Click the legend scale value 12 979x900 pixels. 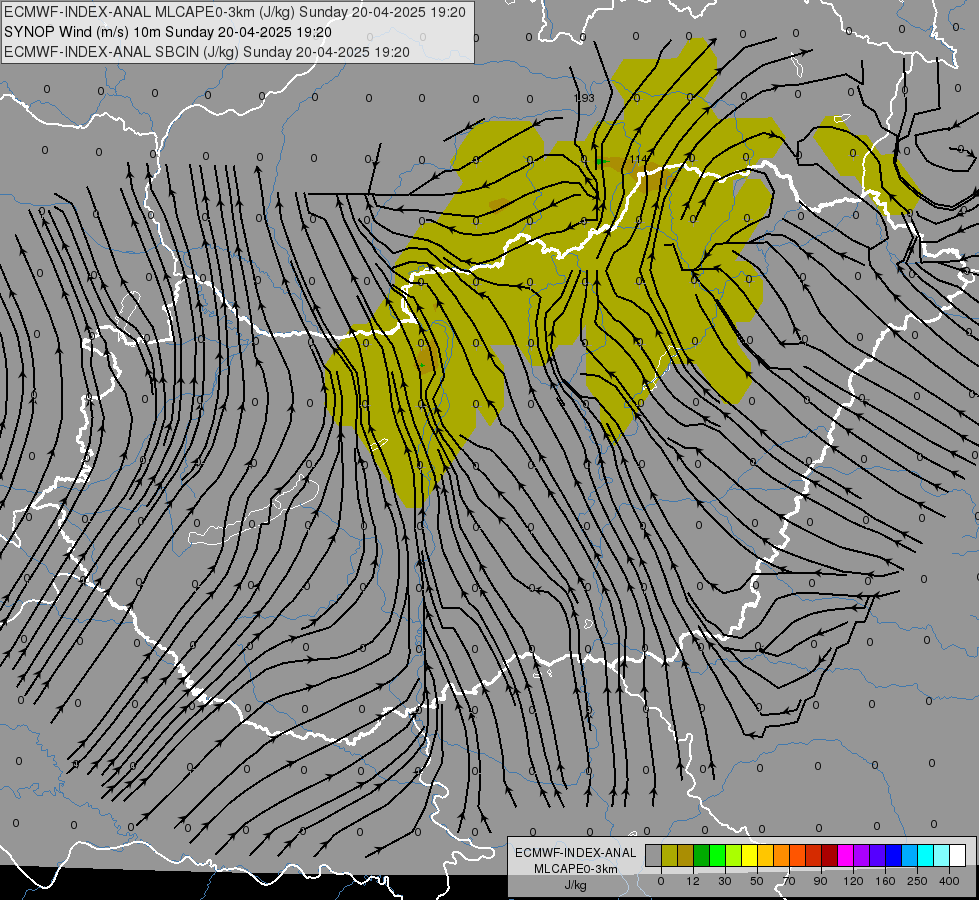click(x=693, y=881)
